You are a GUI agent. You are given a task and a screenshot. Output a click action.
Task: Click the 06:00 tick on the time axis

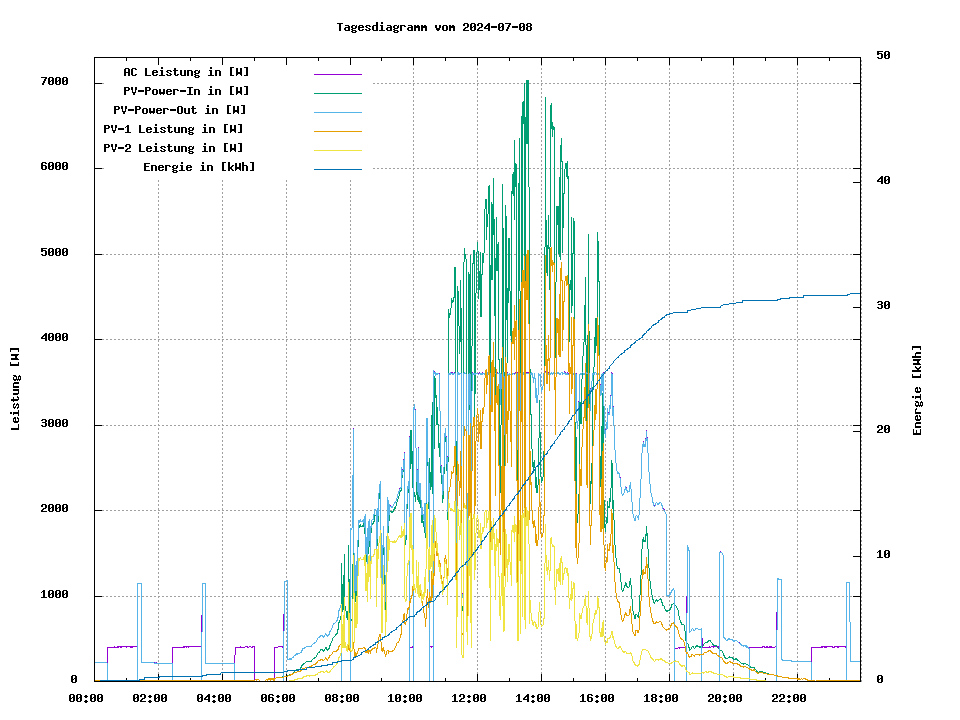[277, 698]
